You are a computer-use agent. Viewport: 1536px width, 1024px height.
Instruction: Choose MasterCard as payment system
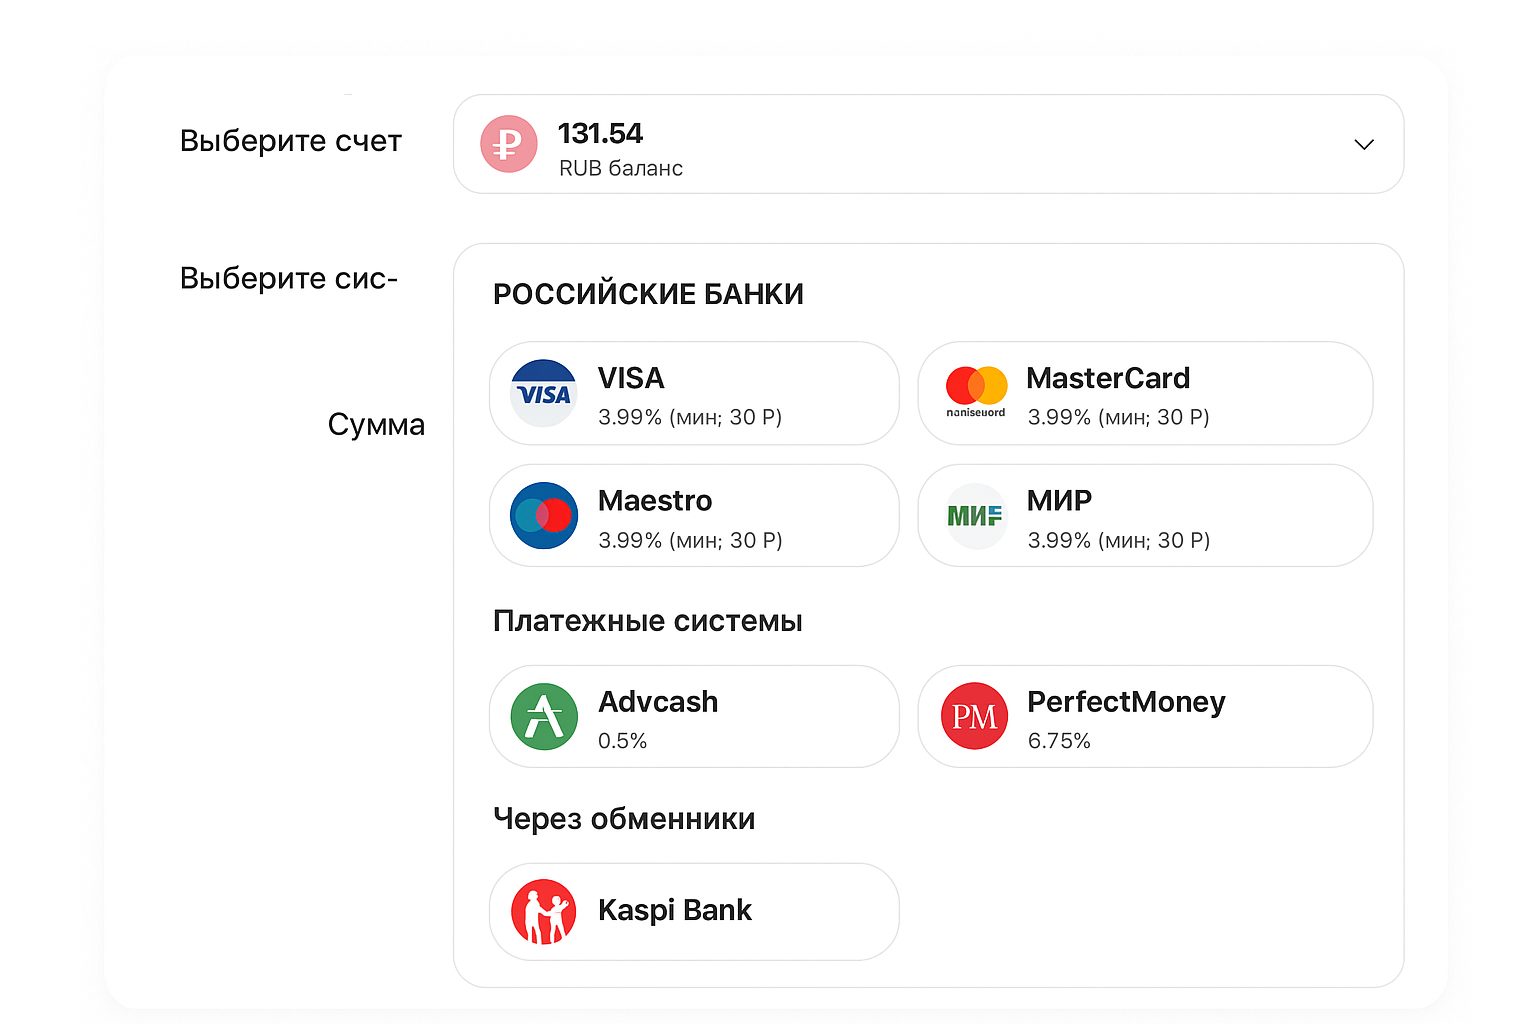click(1144, 394)
